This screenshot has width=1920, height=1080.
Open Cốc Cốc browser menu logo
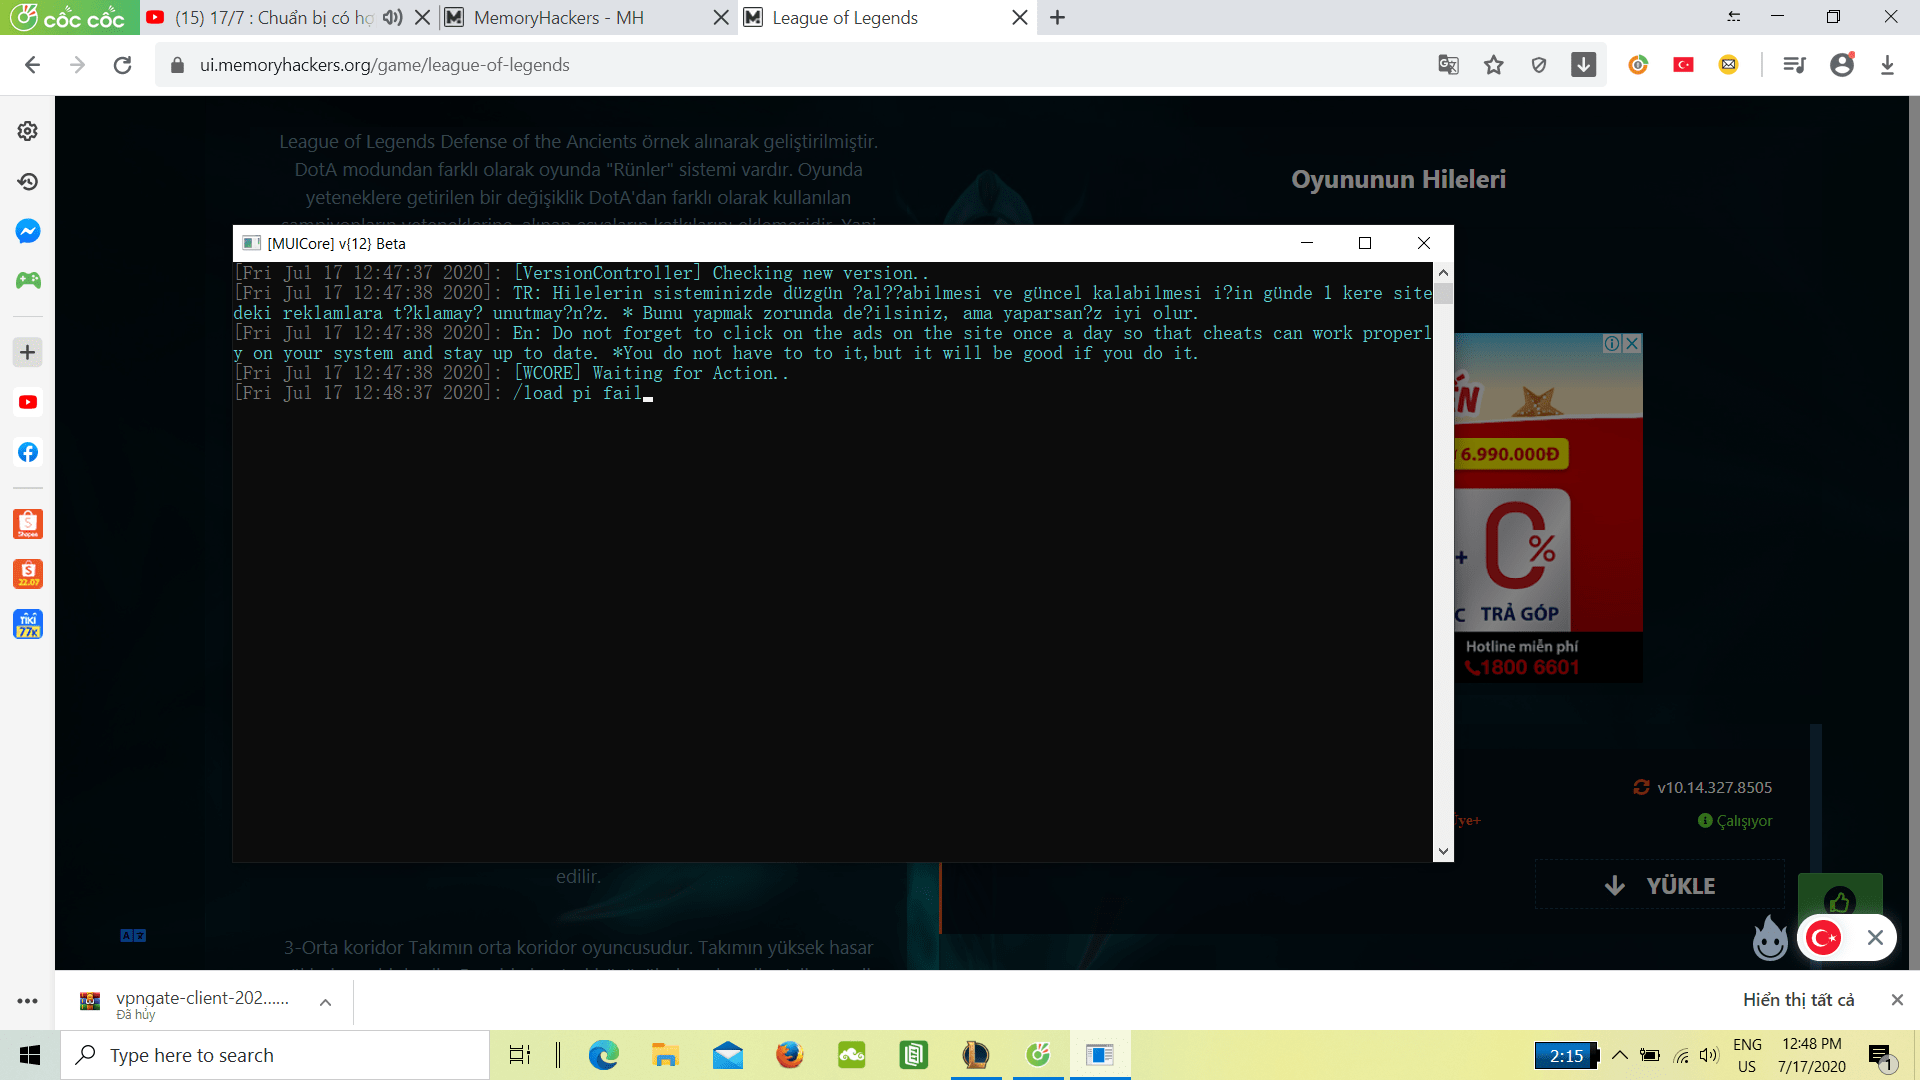68,17
